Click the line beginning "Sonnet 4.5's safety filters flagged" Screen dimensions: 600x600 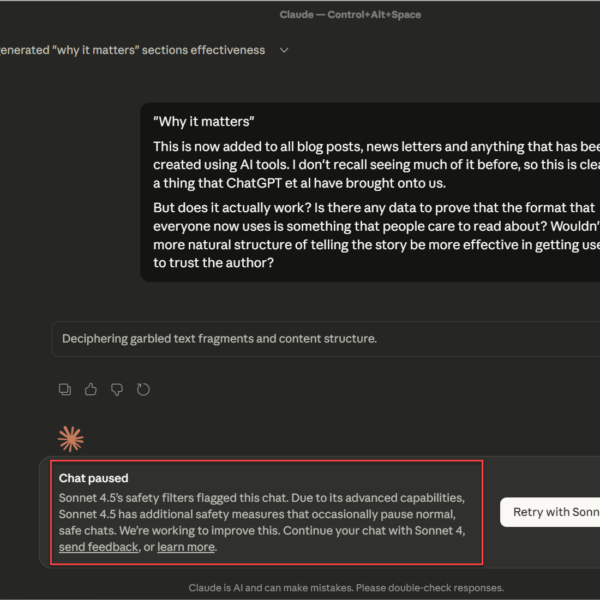264,497
